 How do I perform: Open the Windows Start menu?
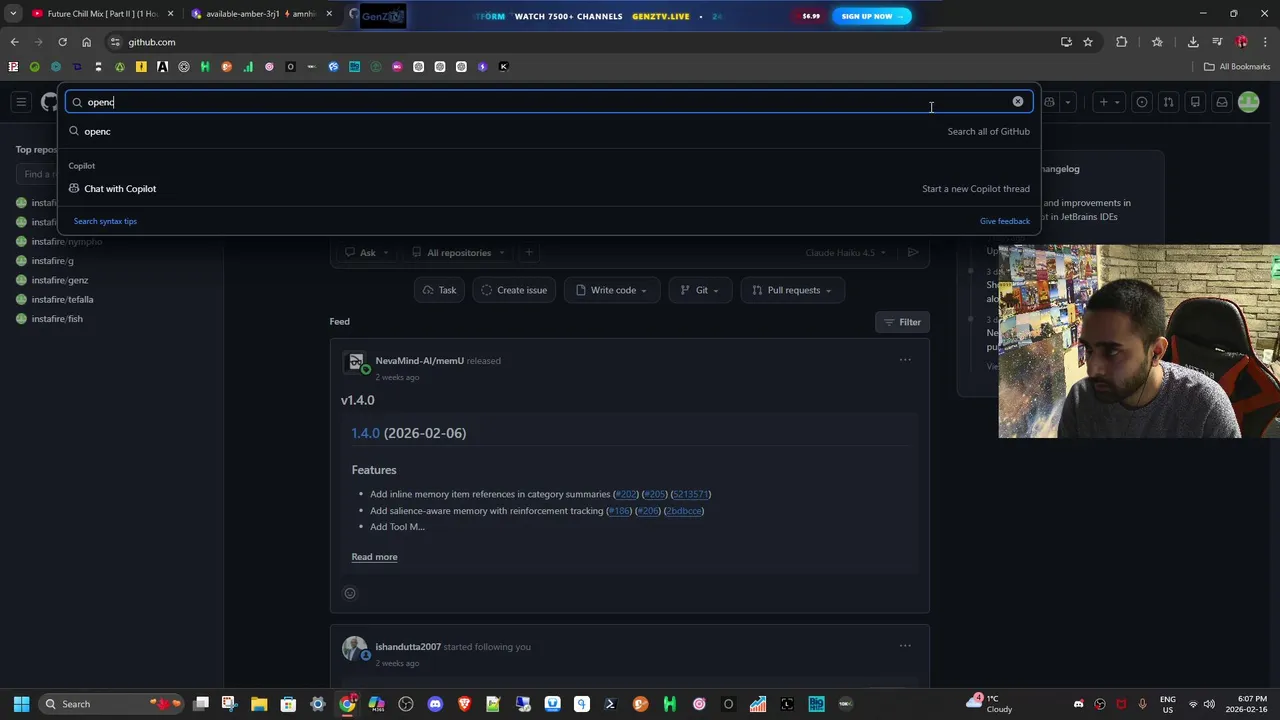pos(21,704)
